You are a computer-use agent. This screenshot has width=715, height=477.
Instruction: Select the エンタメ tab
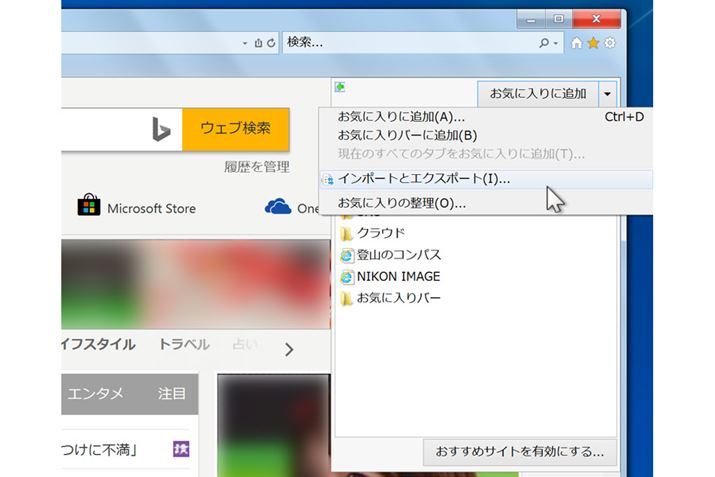click(95, 394)
